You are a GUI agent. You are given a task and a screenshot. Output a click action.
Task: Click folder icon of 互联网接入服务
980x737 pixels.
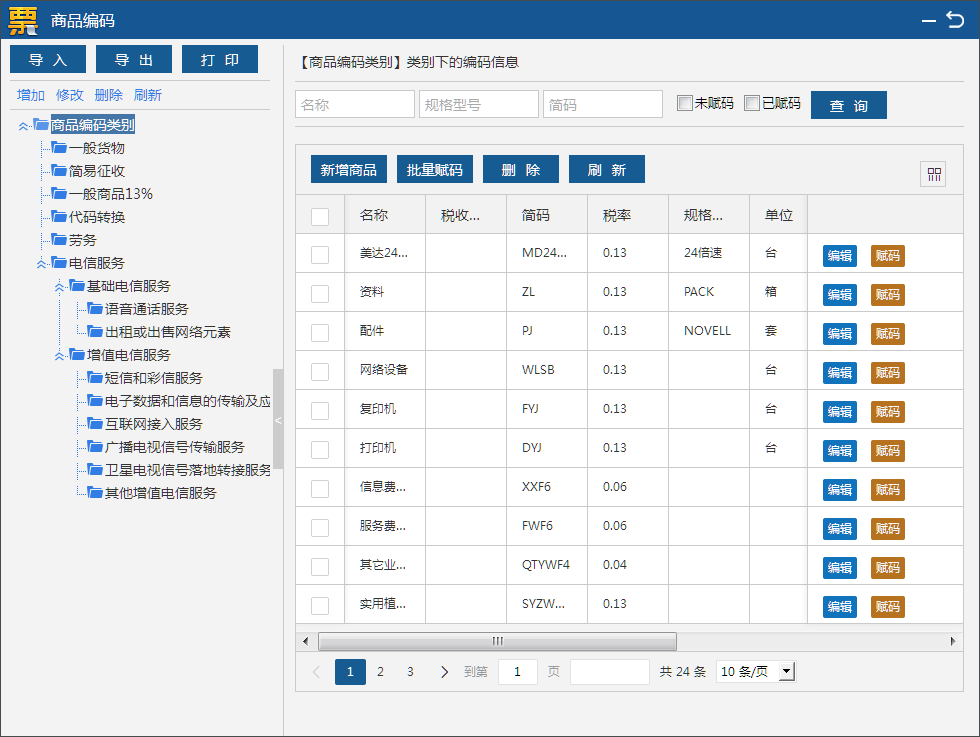click(x=95, y=424)
